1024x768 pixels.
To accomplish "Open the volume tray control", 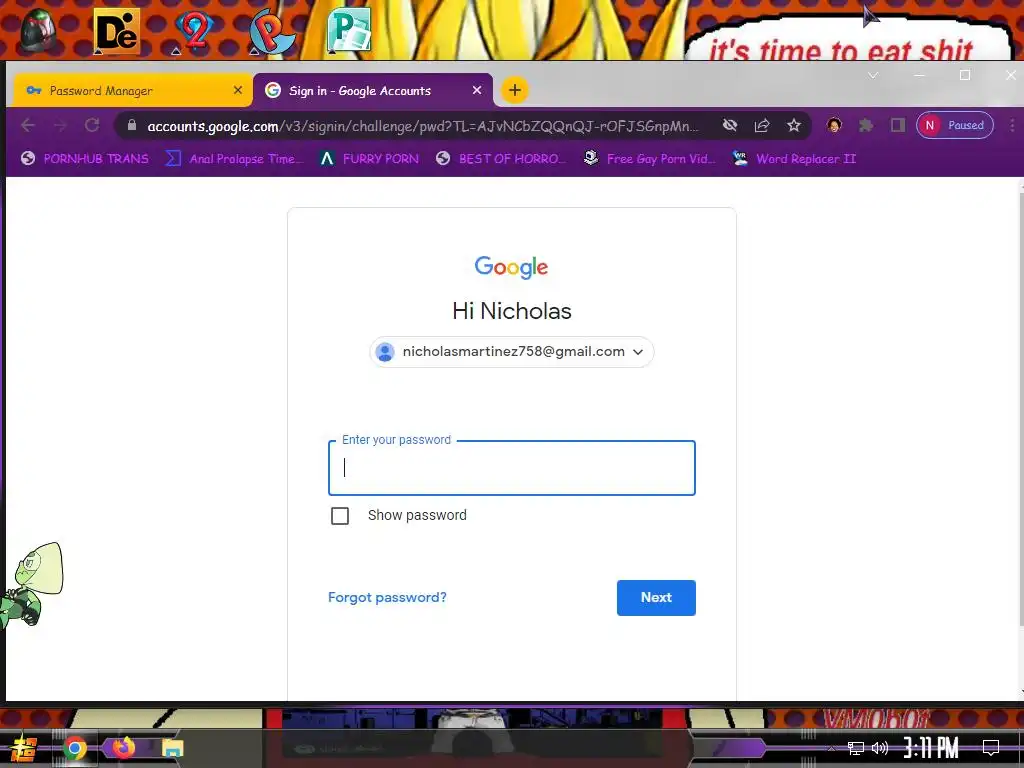I will 880,748.
